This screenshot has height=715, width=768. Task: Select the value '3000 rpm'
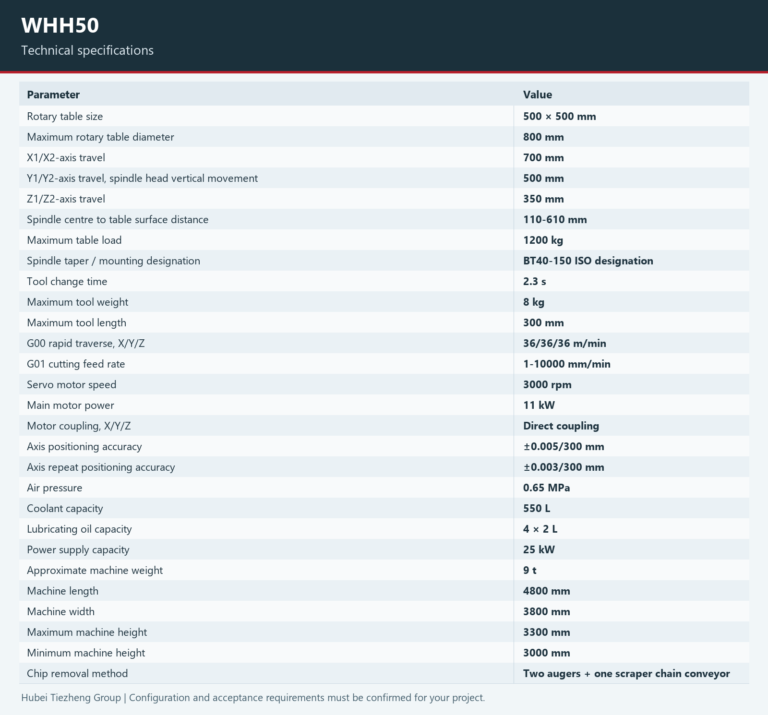pos(547,385)
